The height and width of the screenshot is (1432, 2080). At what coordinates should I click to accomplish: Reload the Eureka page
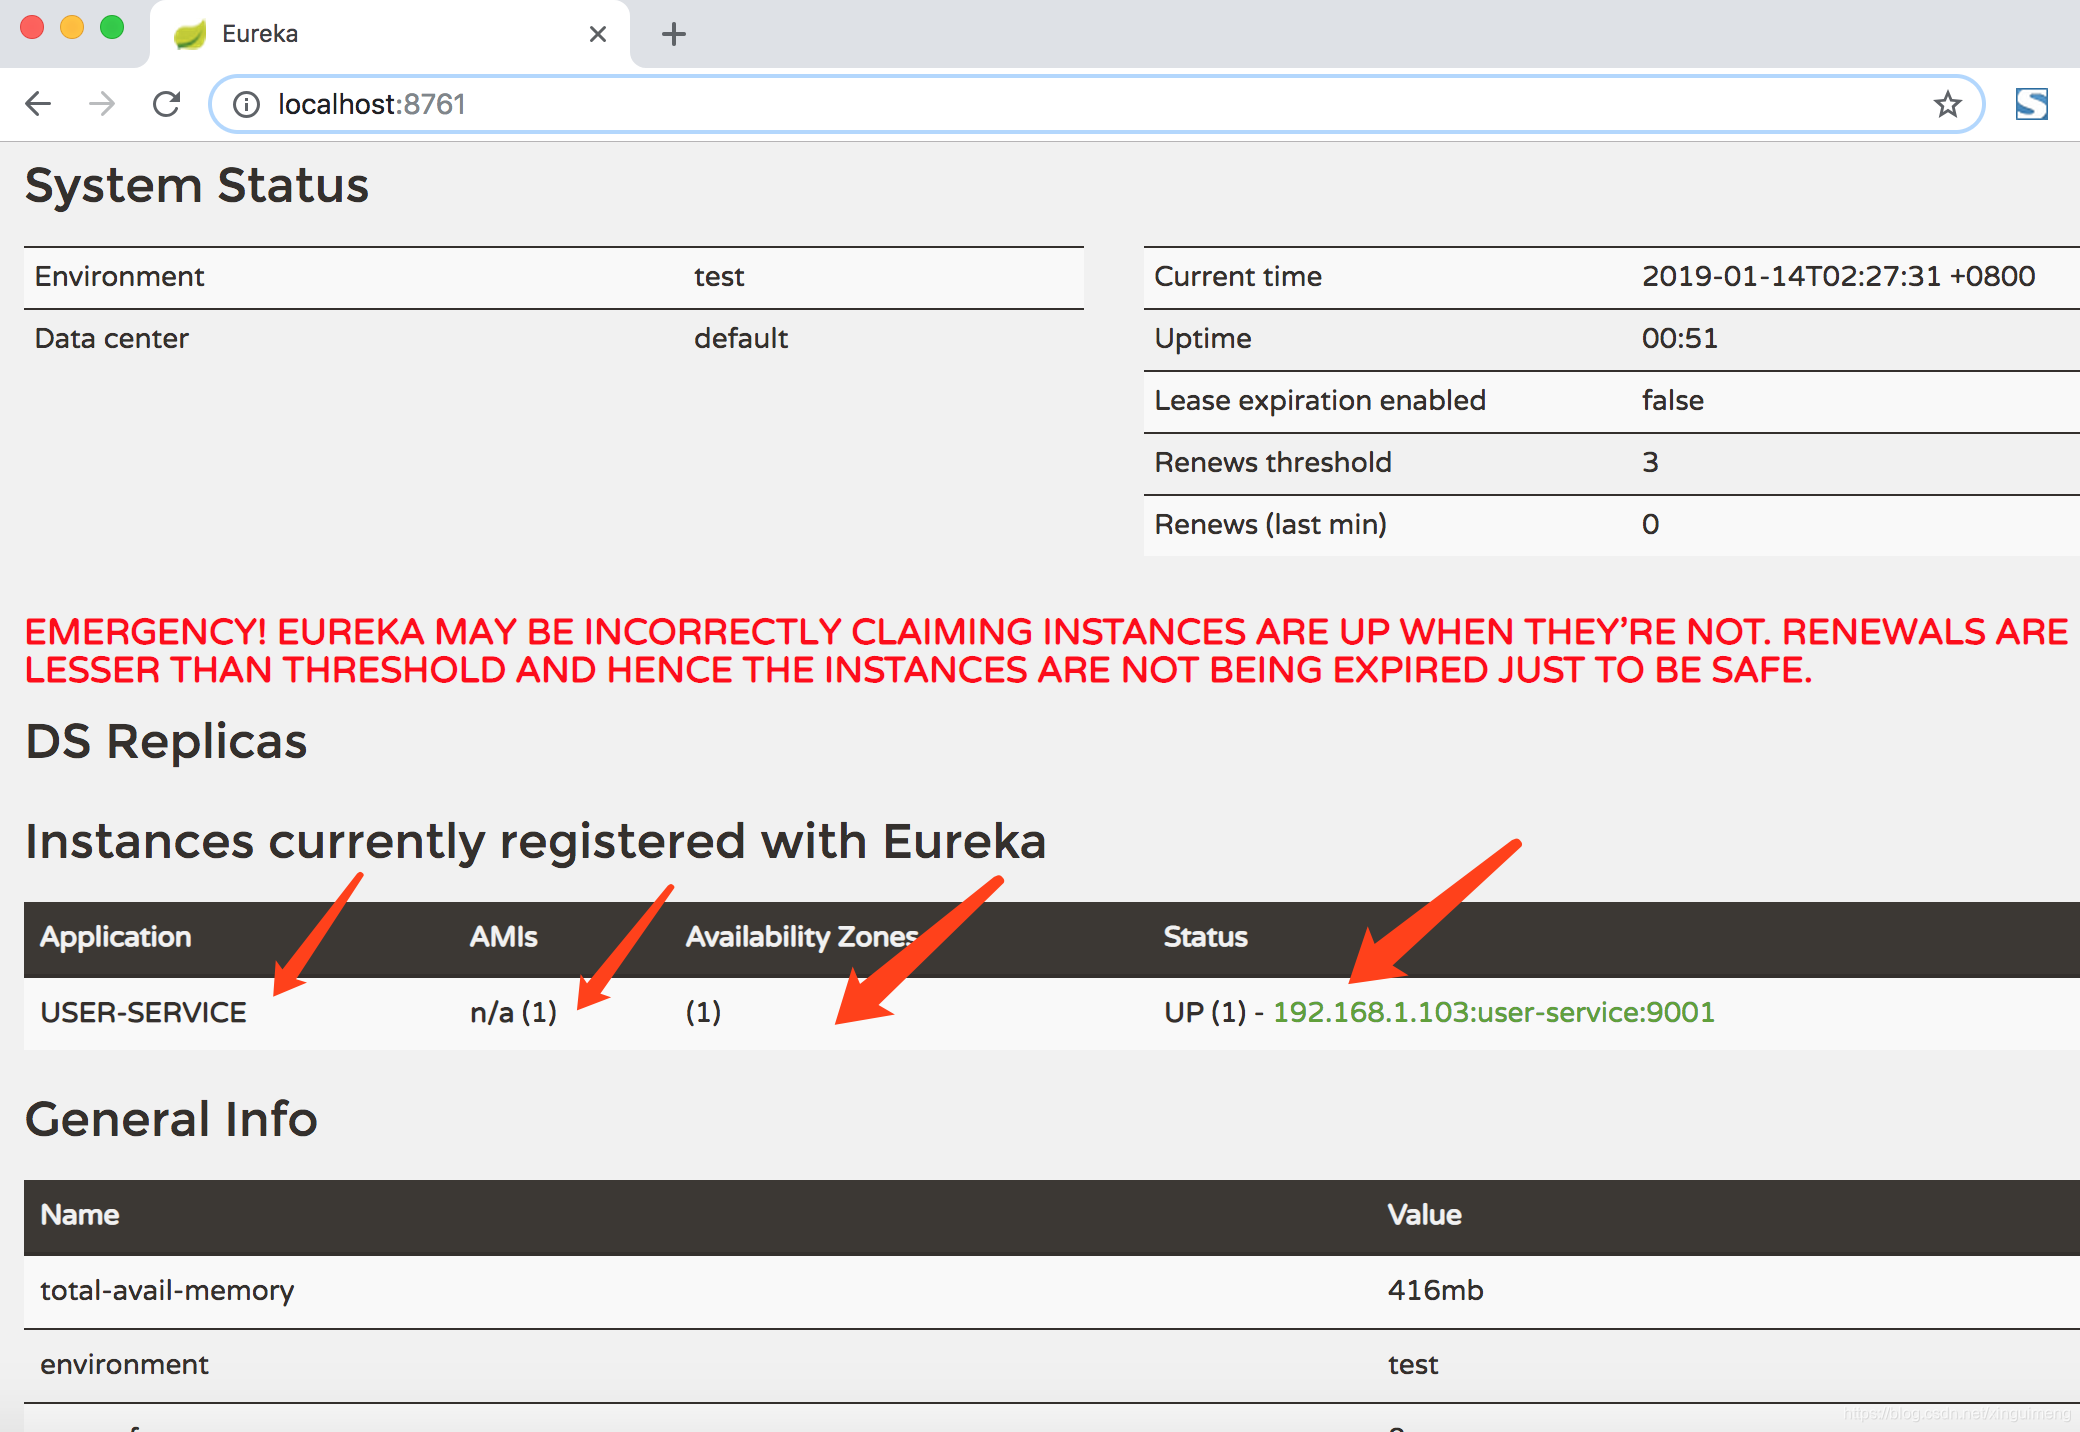point(166,104)
